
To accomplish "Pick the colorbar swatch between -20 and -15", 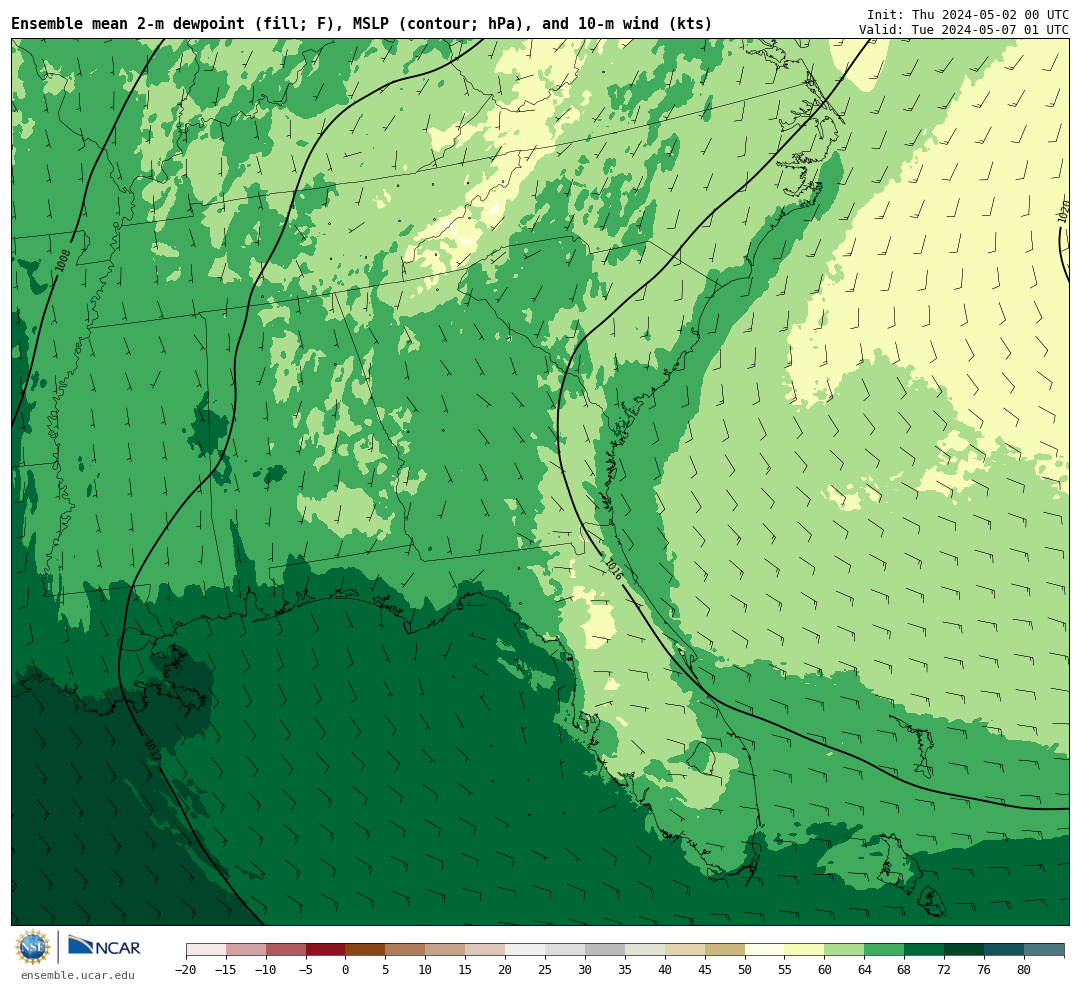I will tap(206, 950).
